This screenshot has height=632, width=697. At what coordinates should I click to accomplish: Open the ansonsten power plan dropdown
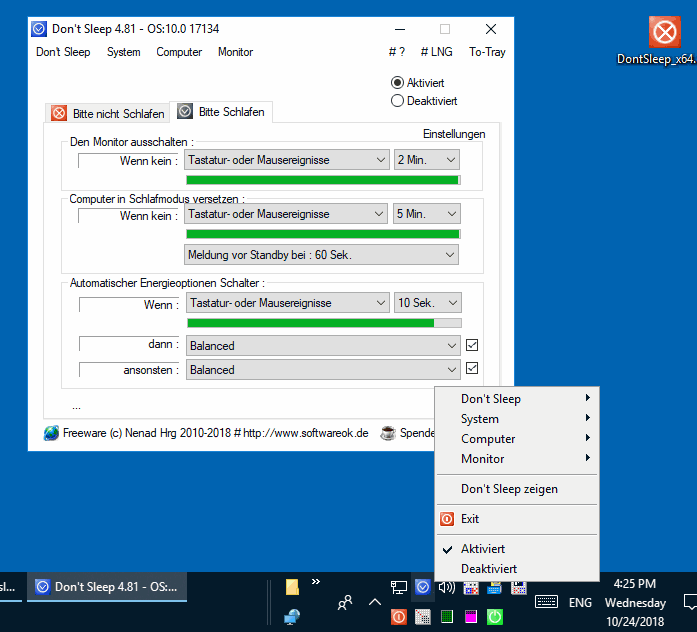click(323, 369)
